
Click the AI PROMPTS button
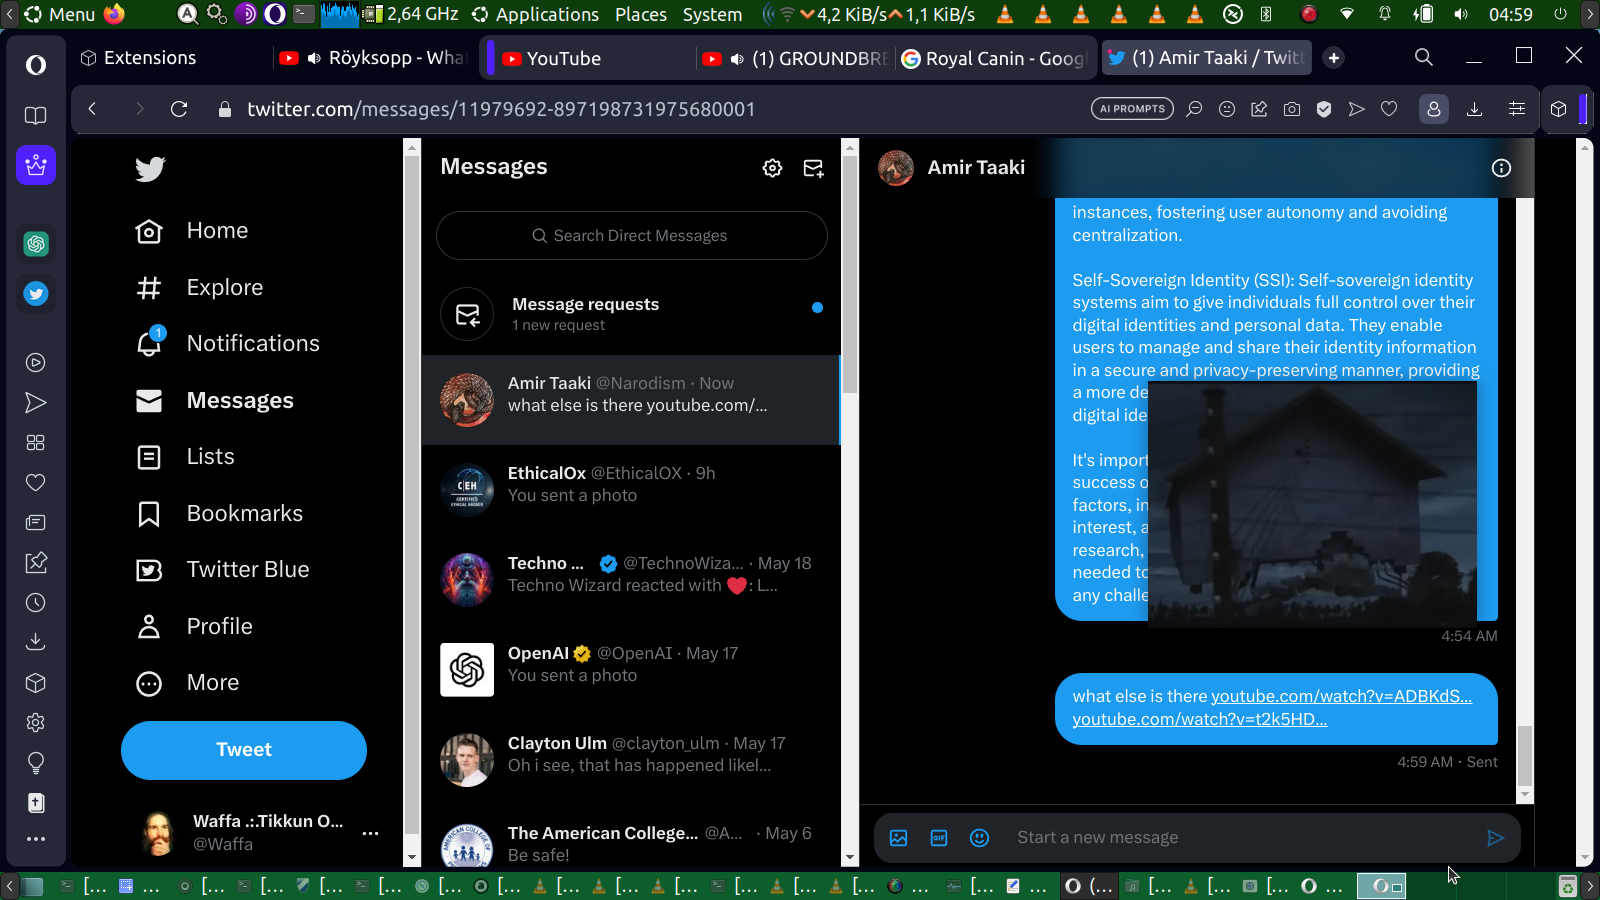1132,109
